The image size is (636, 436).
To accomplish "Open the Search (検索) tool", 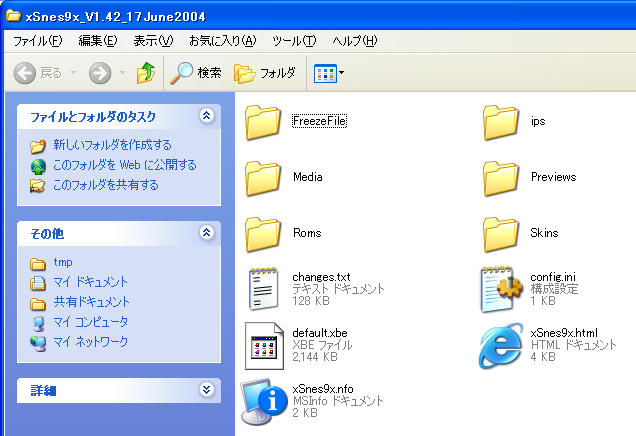I will pos(196,73).
